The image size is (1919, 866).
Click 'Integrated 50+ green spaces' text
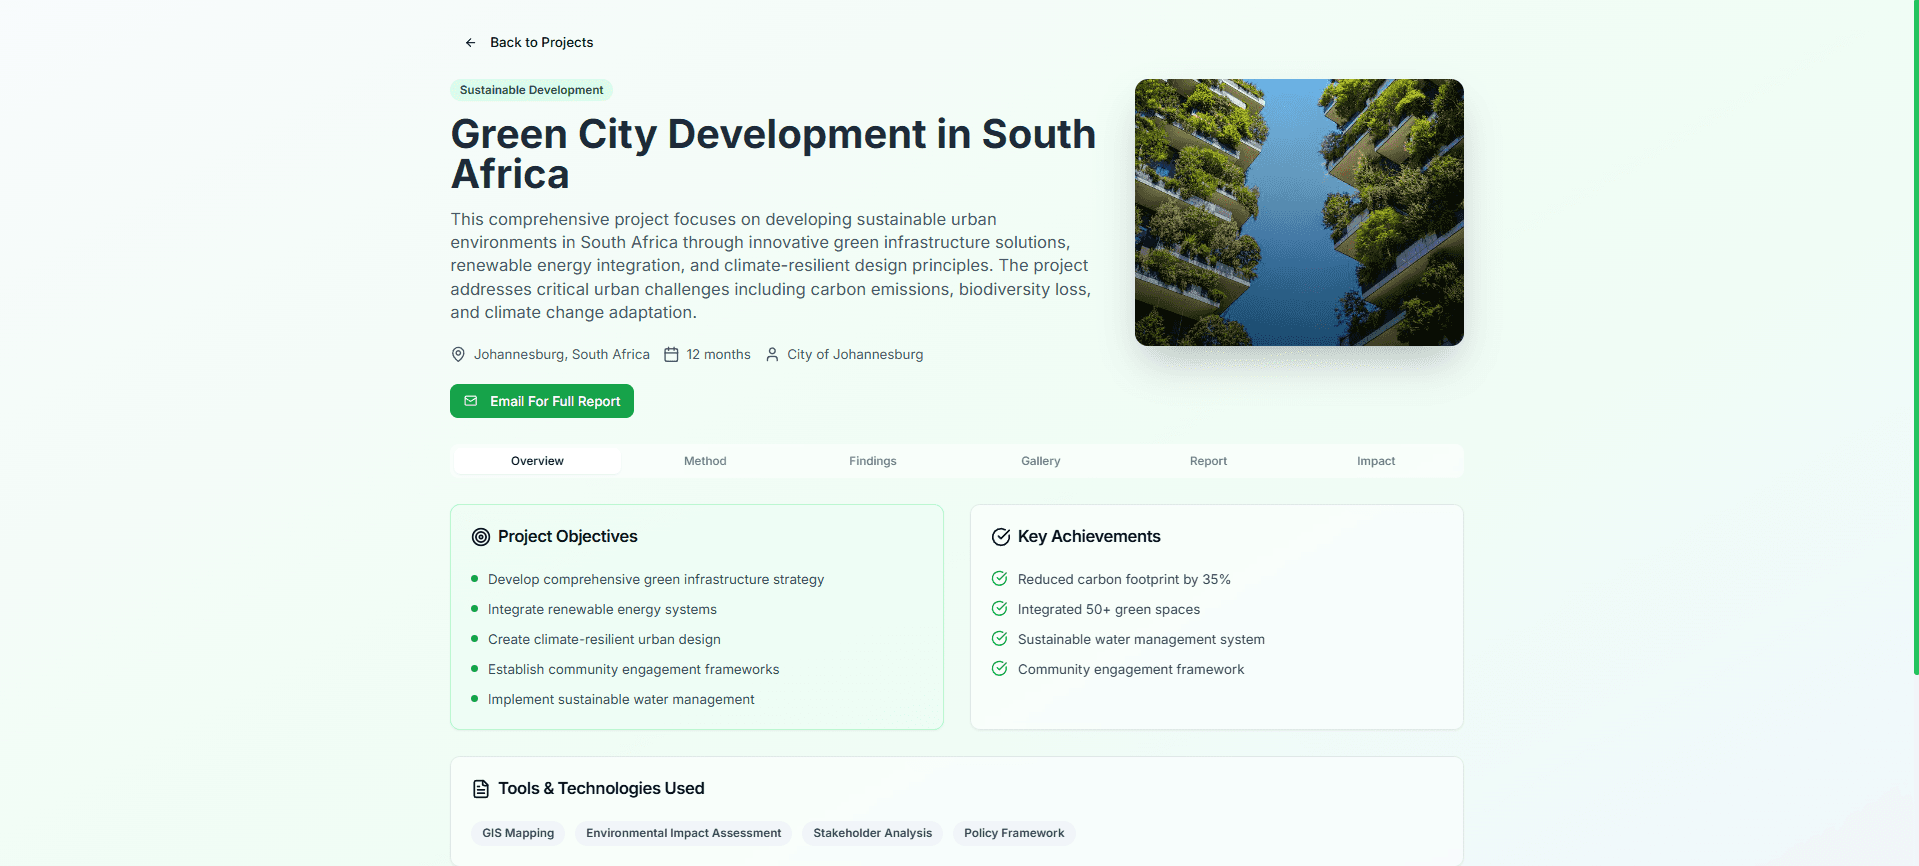1109,610
